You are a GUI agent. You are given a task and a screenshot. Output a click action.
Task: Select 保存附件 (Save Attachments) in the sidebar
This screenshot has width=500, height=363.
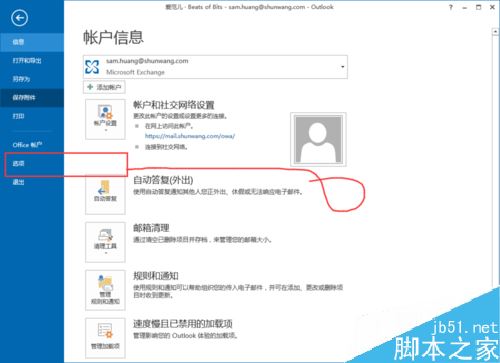[32, 98]
